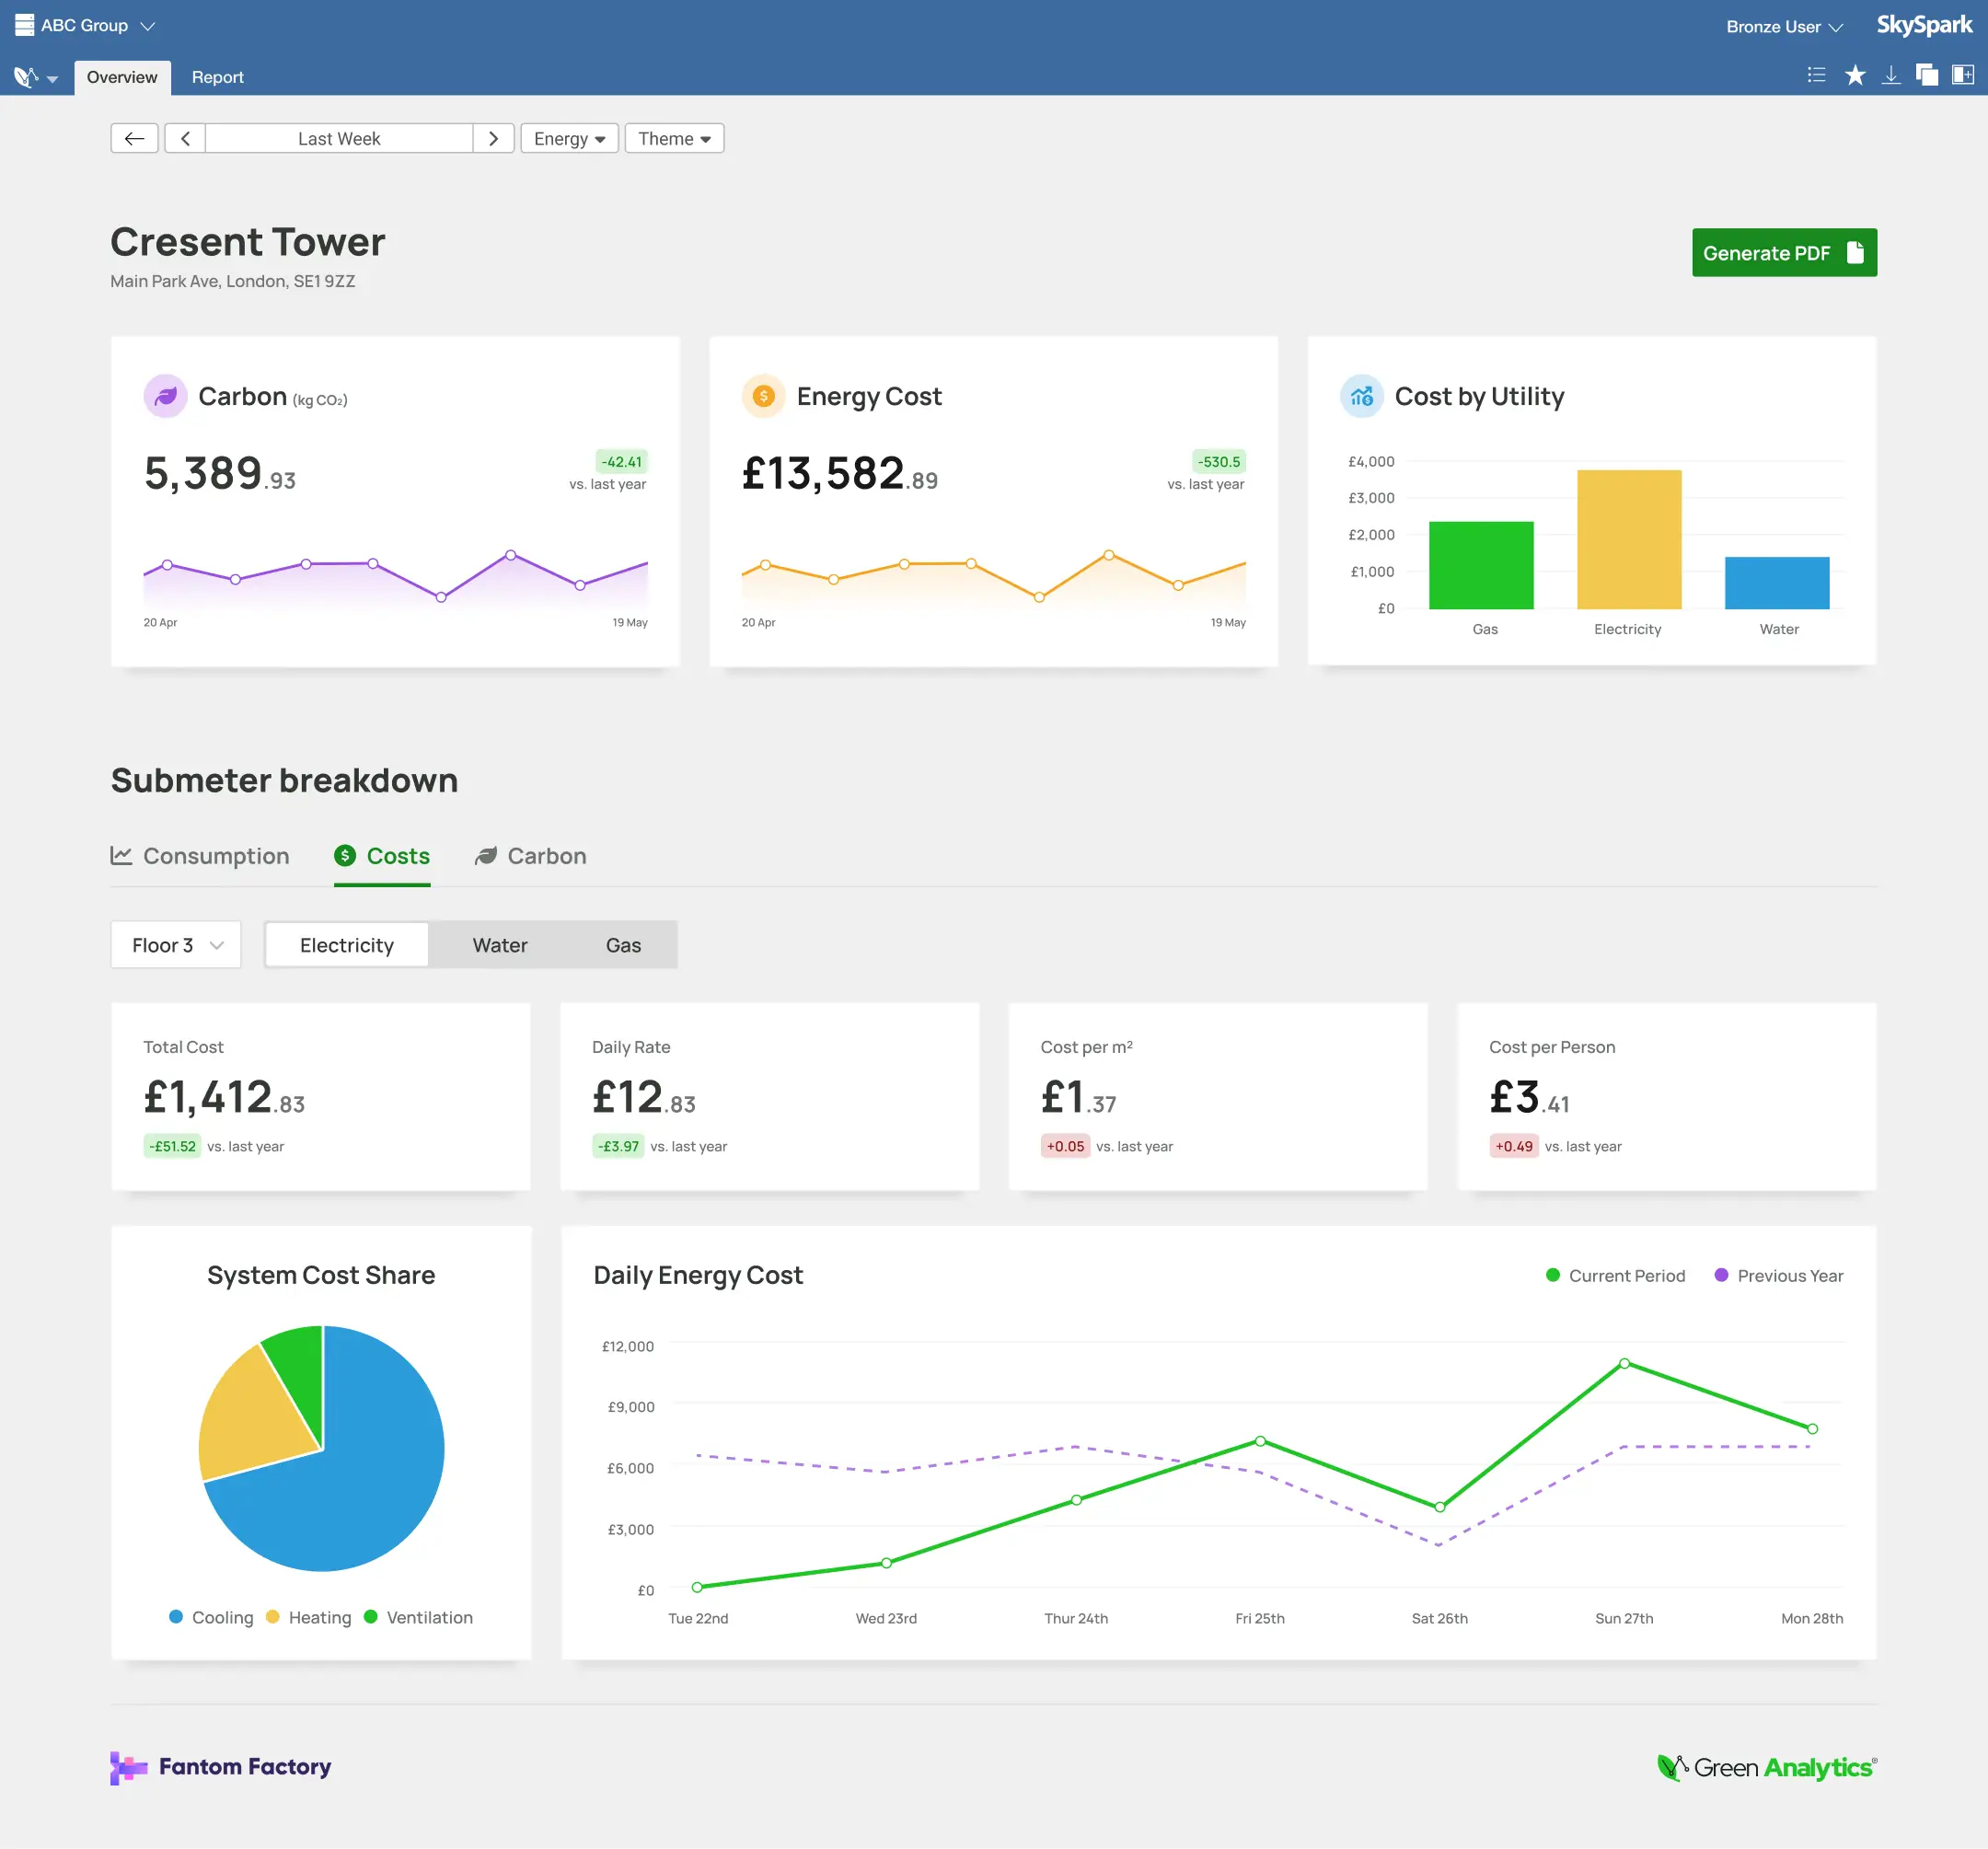Open the Theme dropdown
The image size is (1988, 1849).
coord(673,138)
